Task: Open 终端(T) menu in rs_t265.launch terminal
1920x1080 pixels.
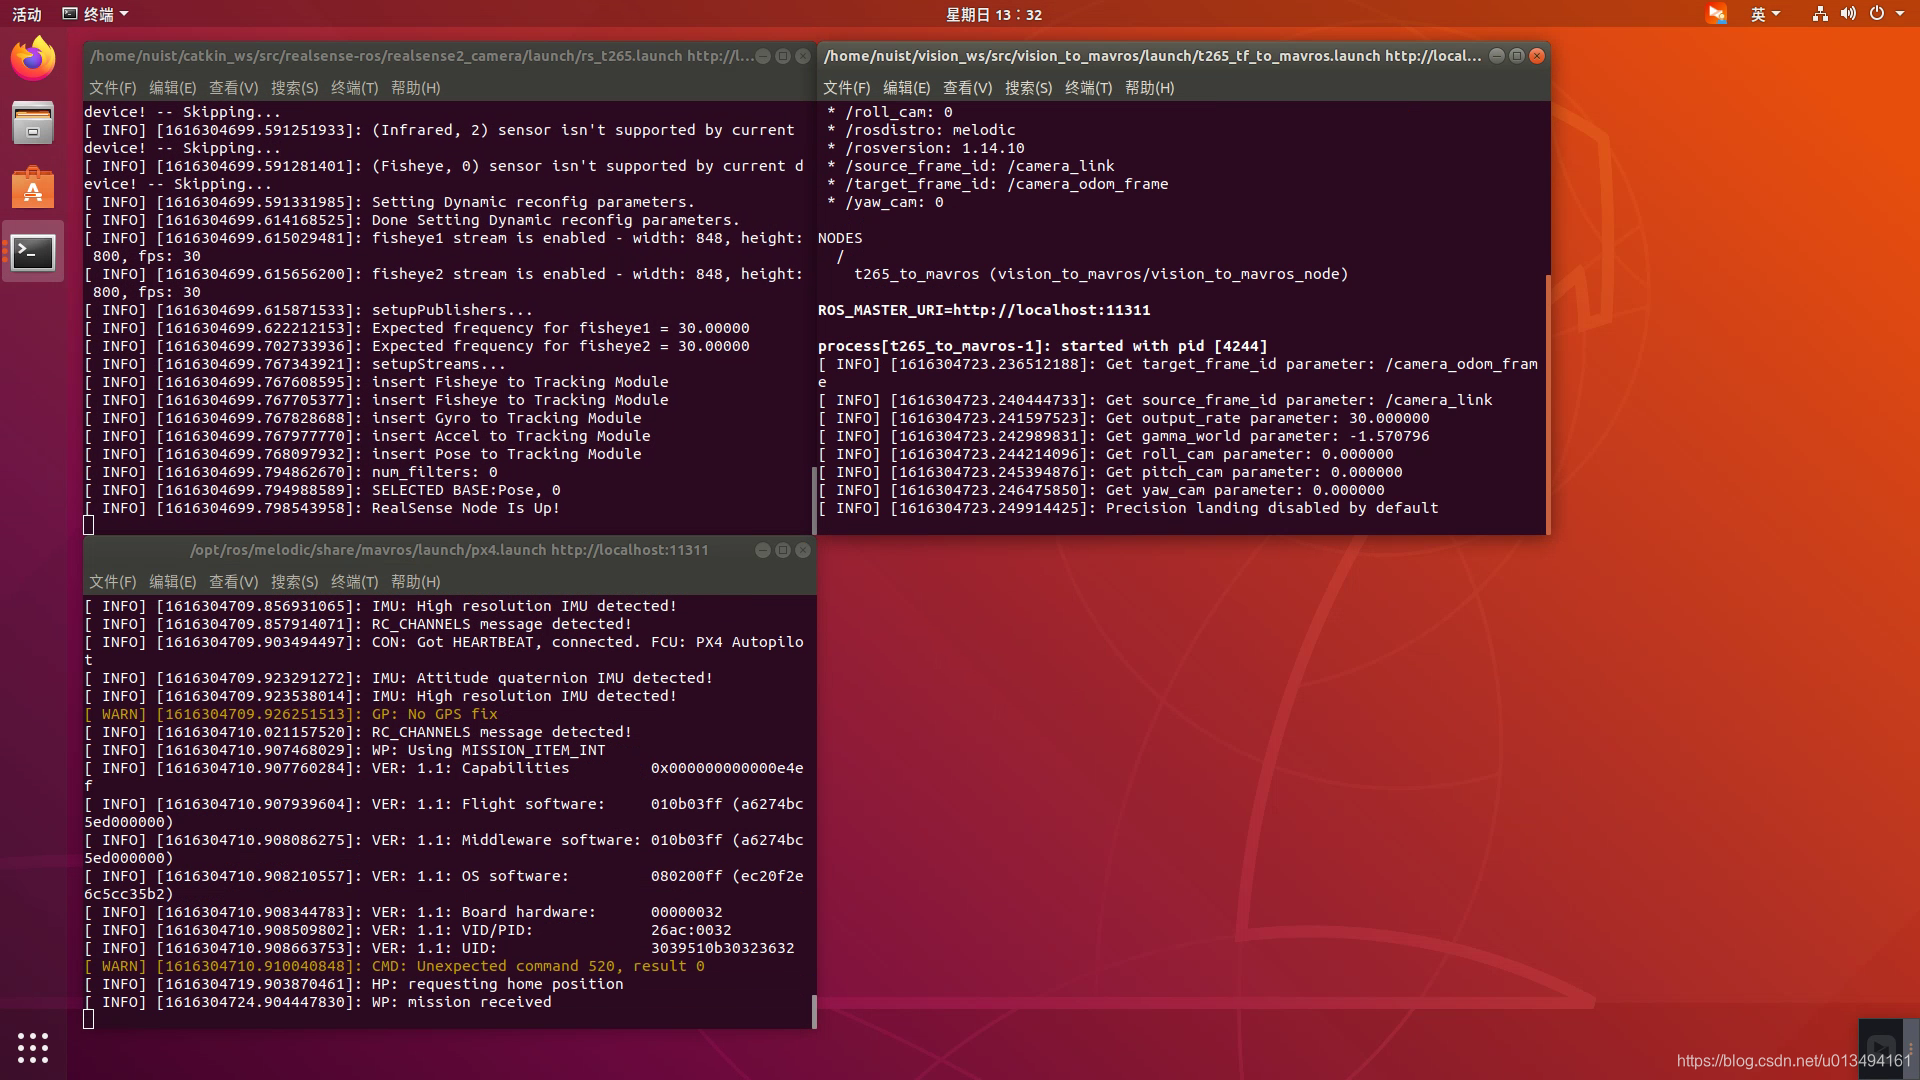Action: click(354, 88)
